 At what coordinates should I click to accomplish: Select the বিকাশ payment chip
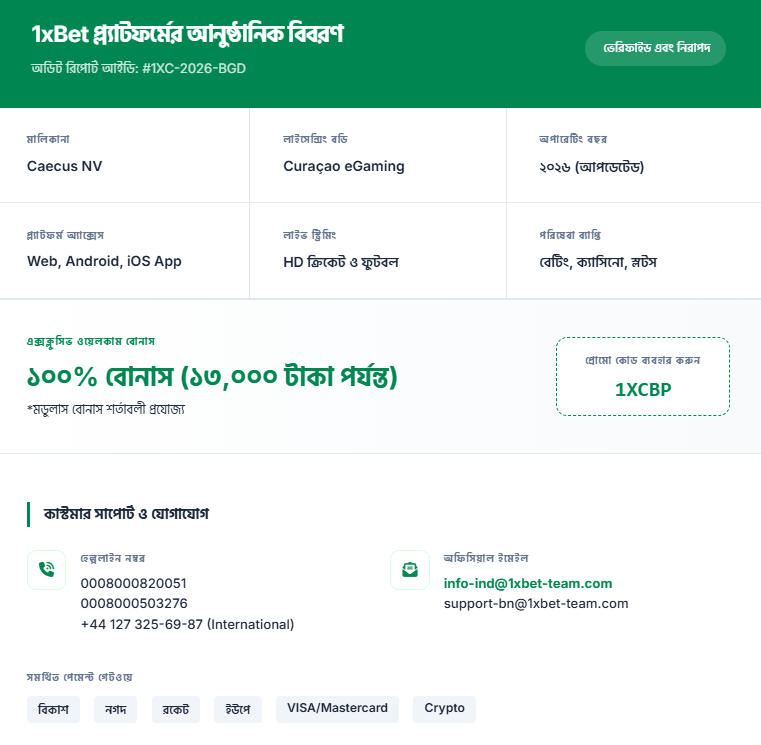[53, 709]
